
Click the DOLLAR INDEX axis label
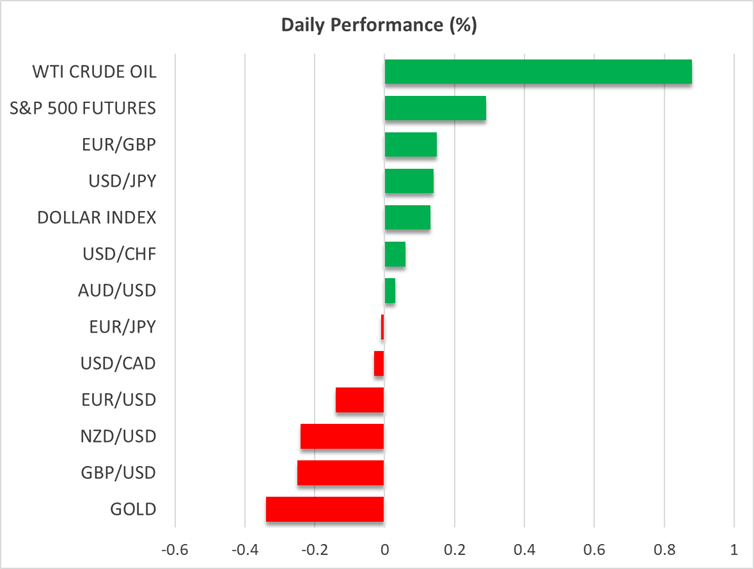pyautogui.click(x=96, y=217)
